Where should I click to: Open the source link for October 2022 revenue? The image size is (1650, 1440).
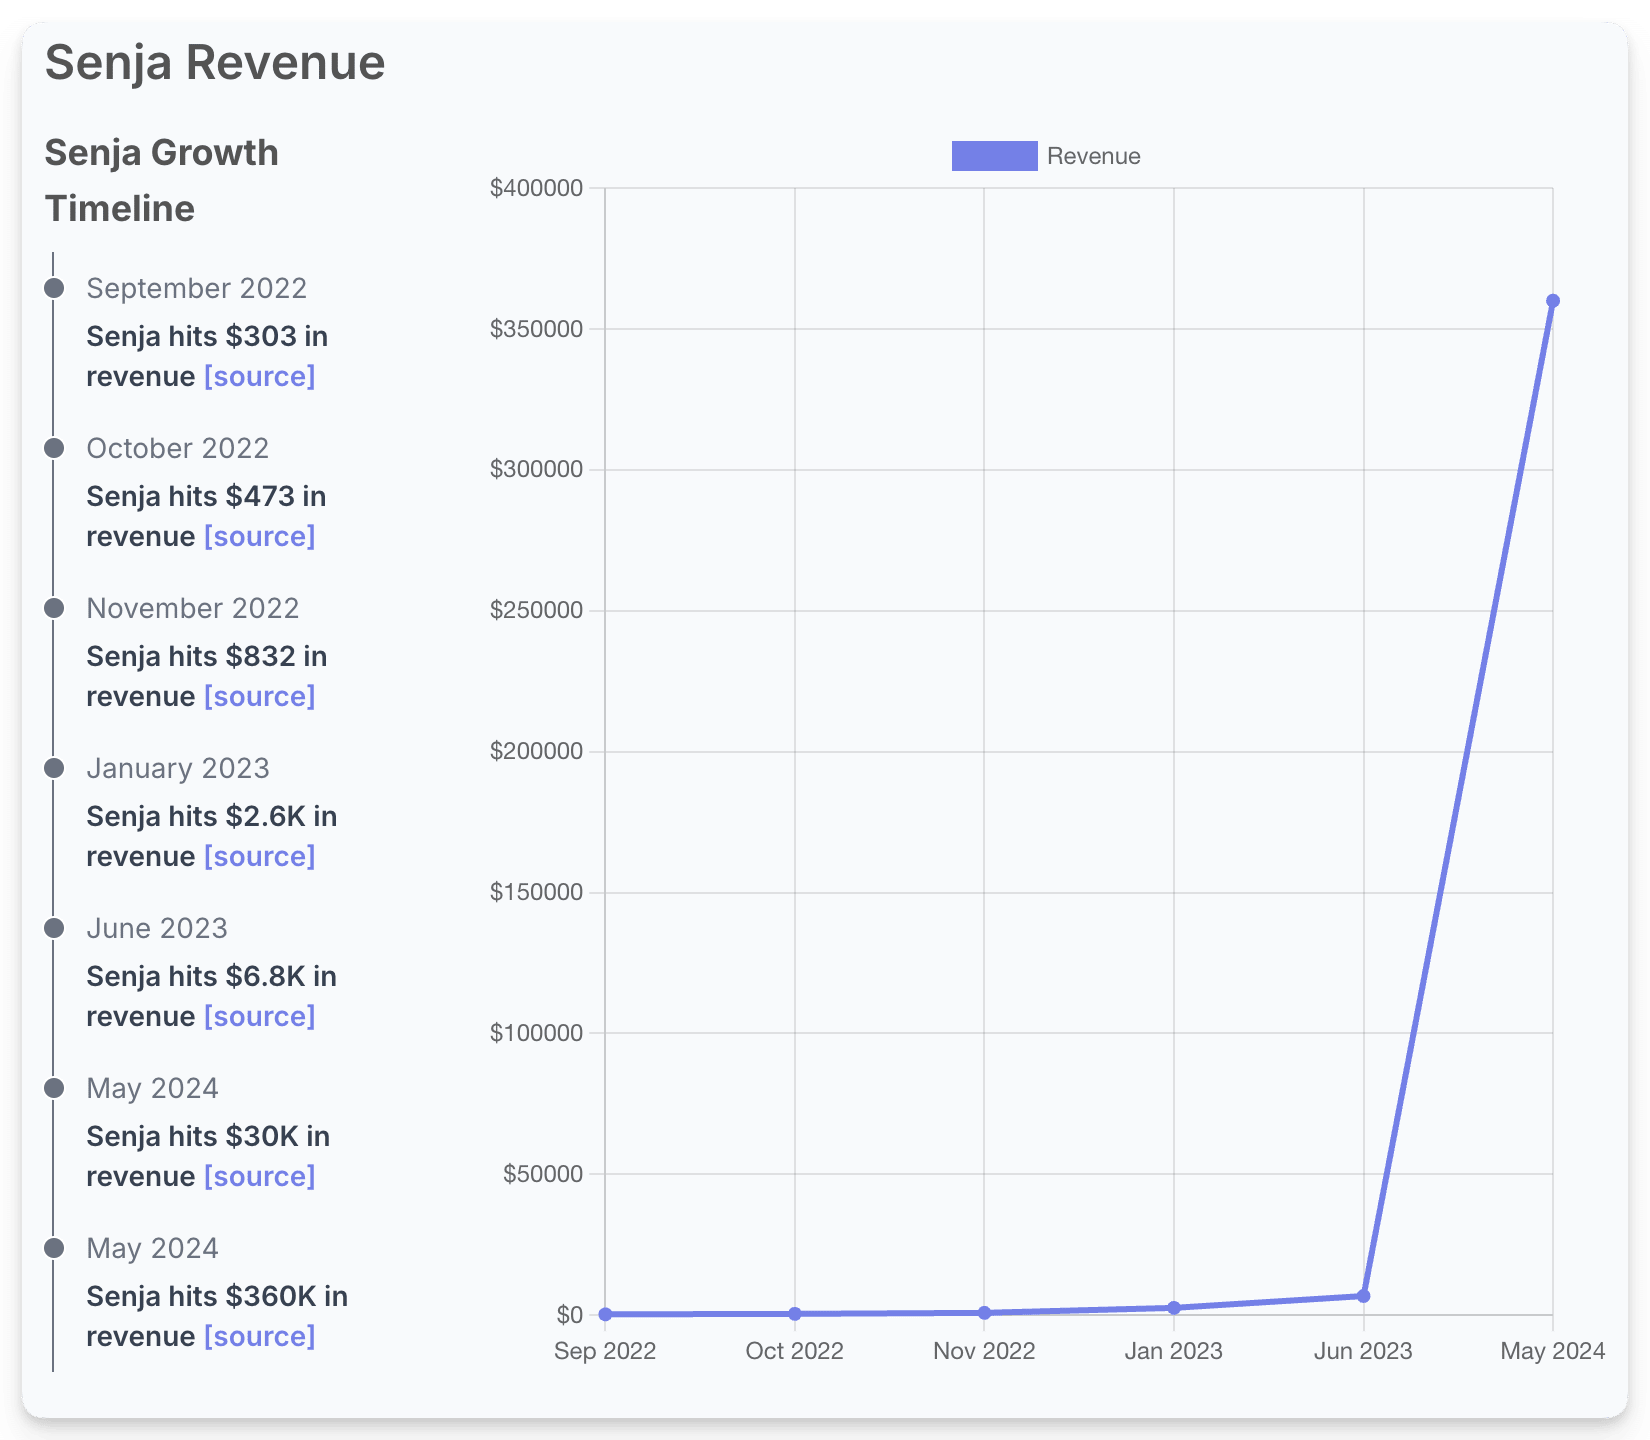[260, 537]
